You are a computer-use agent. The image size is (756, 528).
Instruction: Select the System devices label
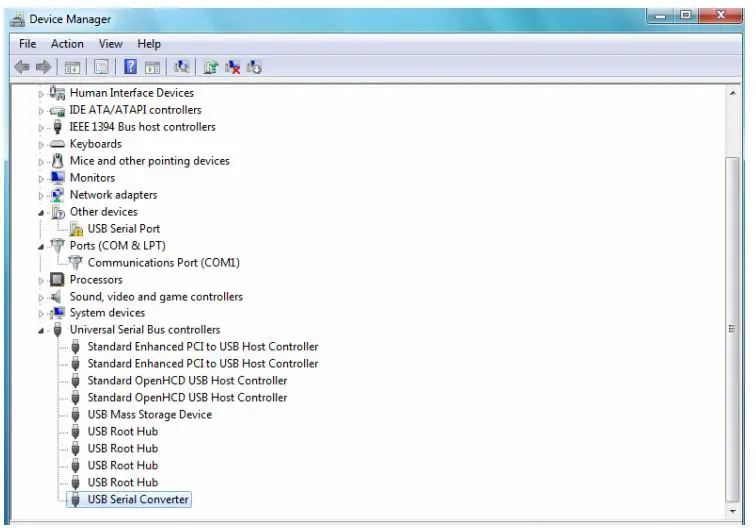coord(107,313)
